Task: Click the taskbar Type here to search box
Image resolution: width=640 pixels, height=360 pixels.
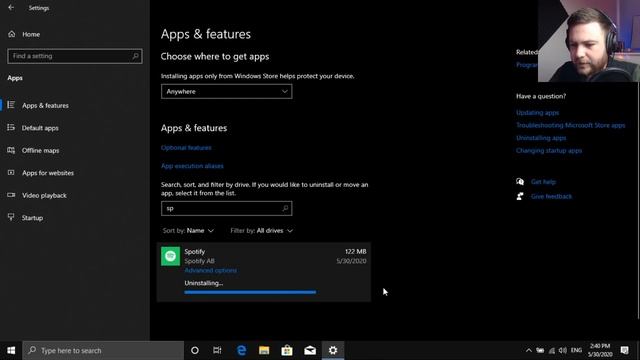Action: tap(103, 350)
